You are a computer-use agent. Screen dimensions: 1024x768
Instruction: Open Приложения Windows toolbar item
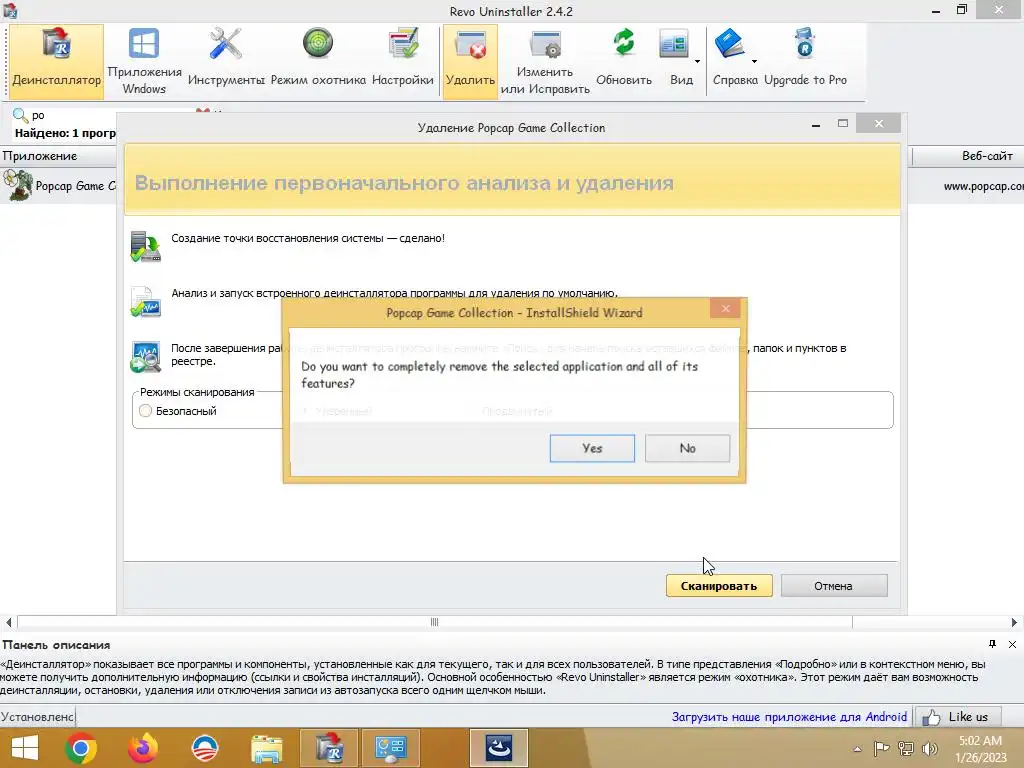pos(144,62)
